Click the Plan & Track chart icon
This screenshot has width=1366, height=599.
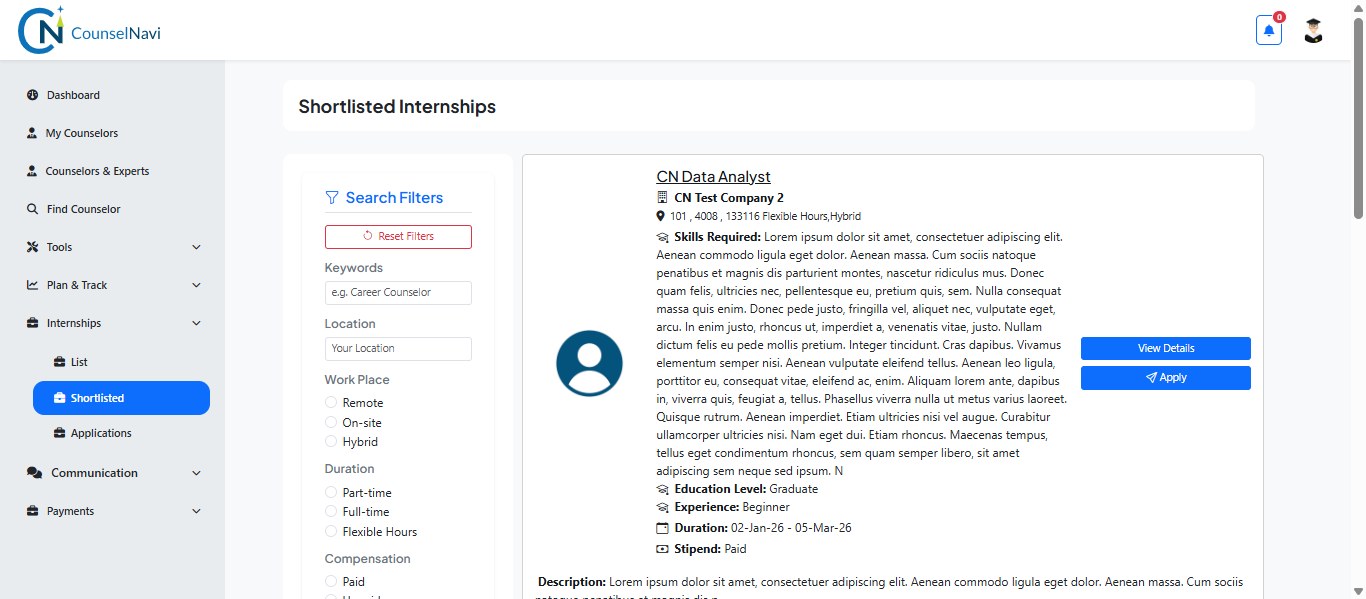[x=31, y=285]
